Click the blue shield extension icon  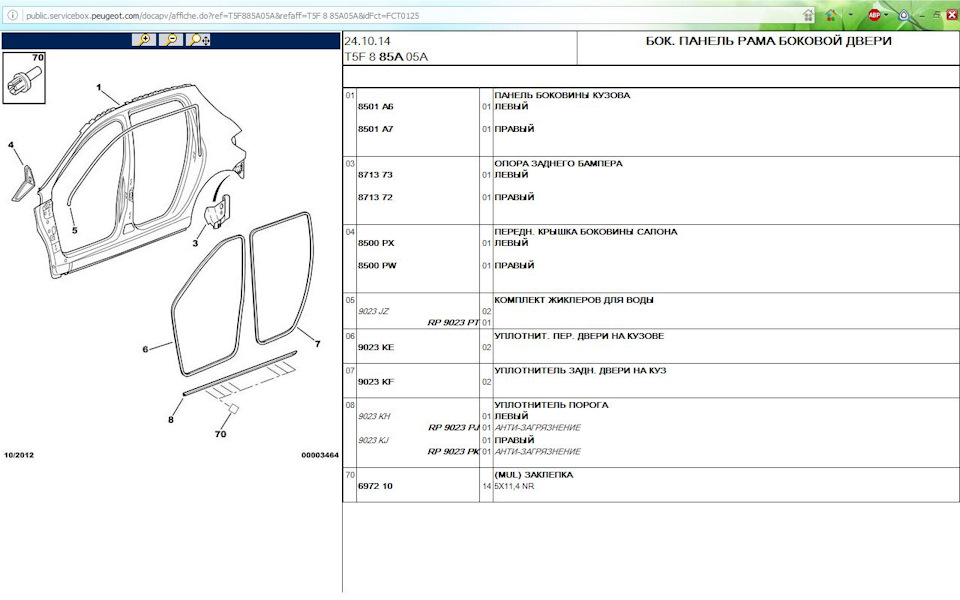point(904,15)
